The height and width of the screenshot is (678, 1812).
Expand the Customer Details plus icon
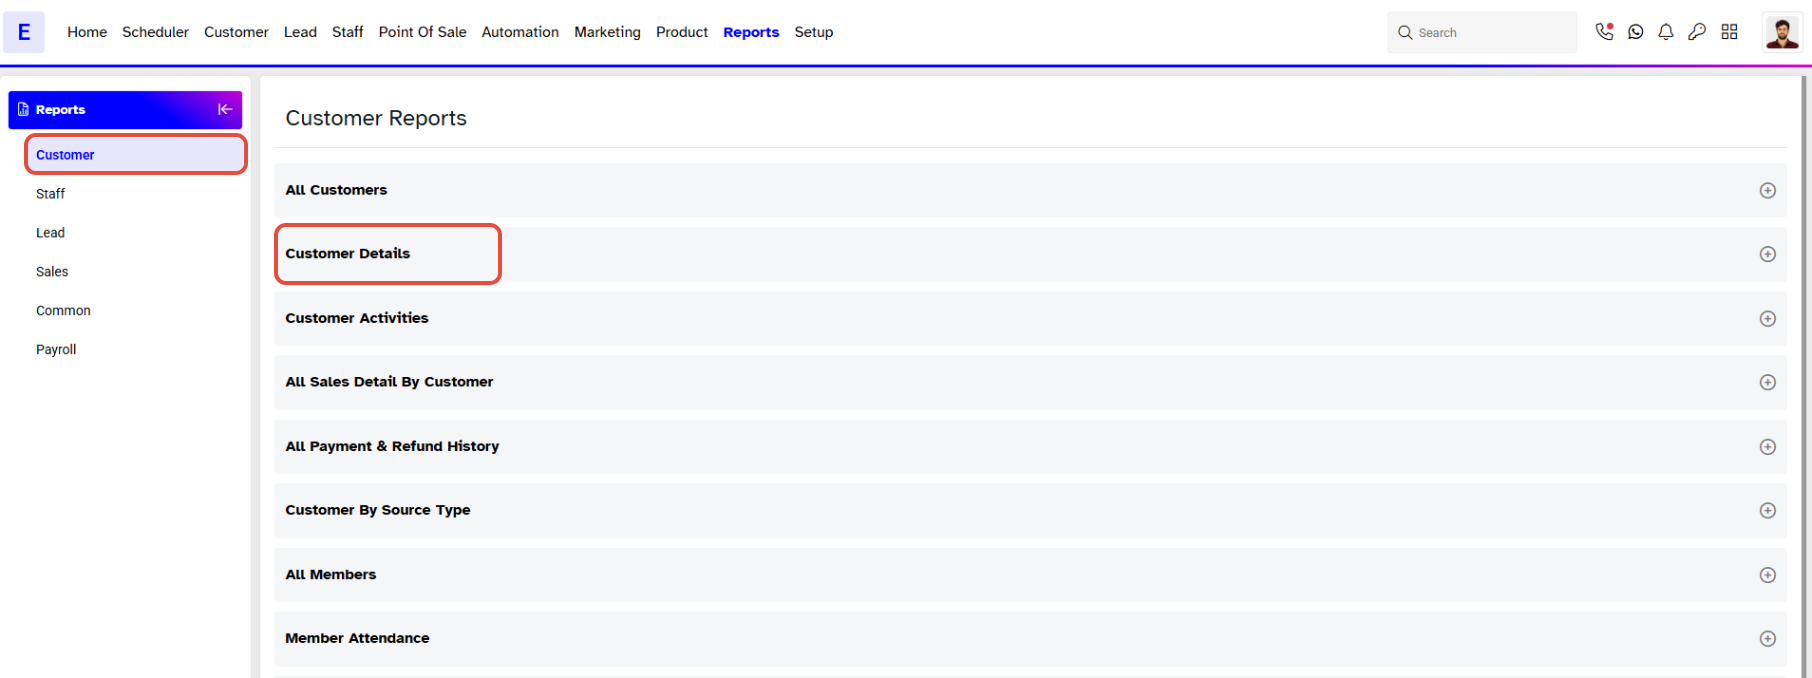(x=1768, y=254)
